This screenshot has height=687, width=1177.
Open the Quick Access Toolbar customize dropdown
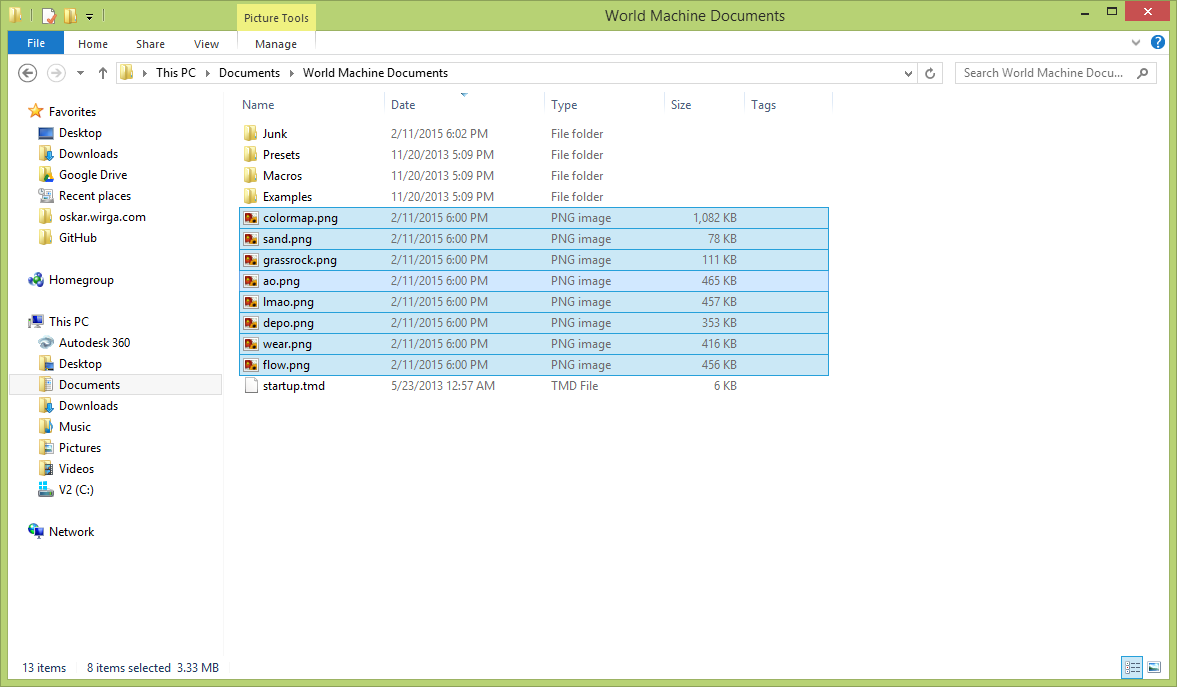pyautogui.click(x=89, y=16)
